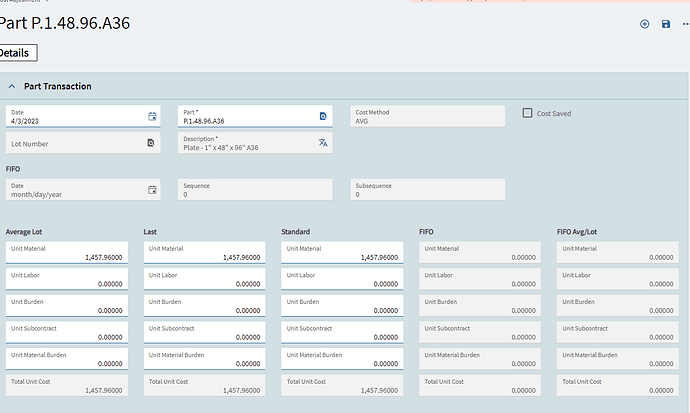
Task: Click the FIFO Subsequence field
Action: [428, 190]
